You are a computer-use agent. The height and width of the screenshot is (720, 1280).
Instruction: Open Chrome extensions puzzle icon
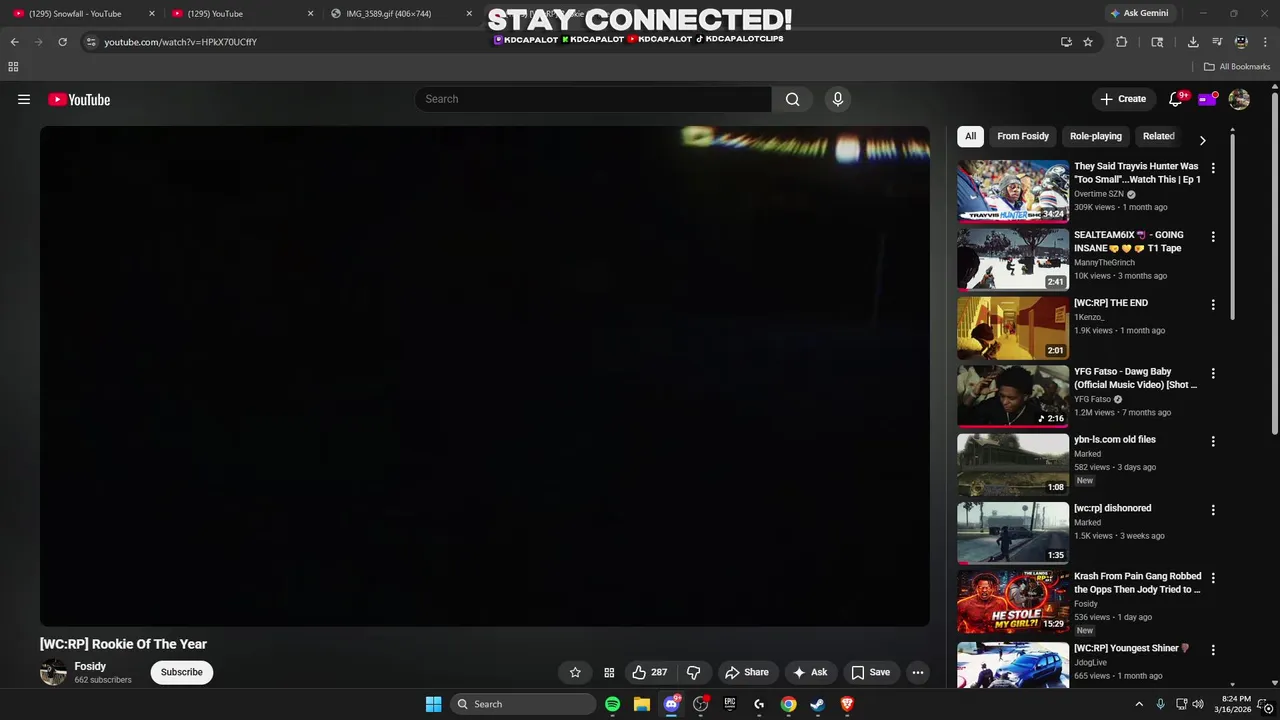tap(1121, 42)
